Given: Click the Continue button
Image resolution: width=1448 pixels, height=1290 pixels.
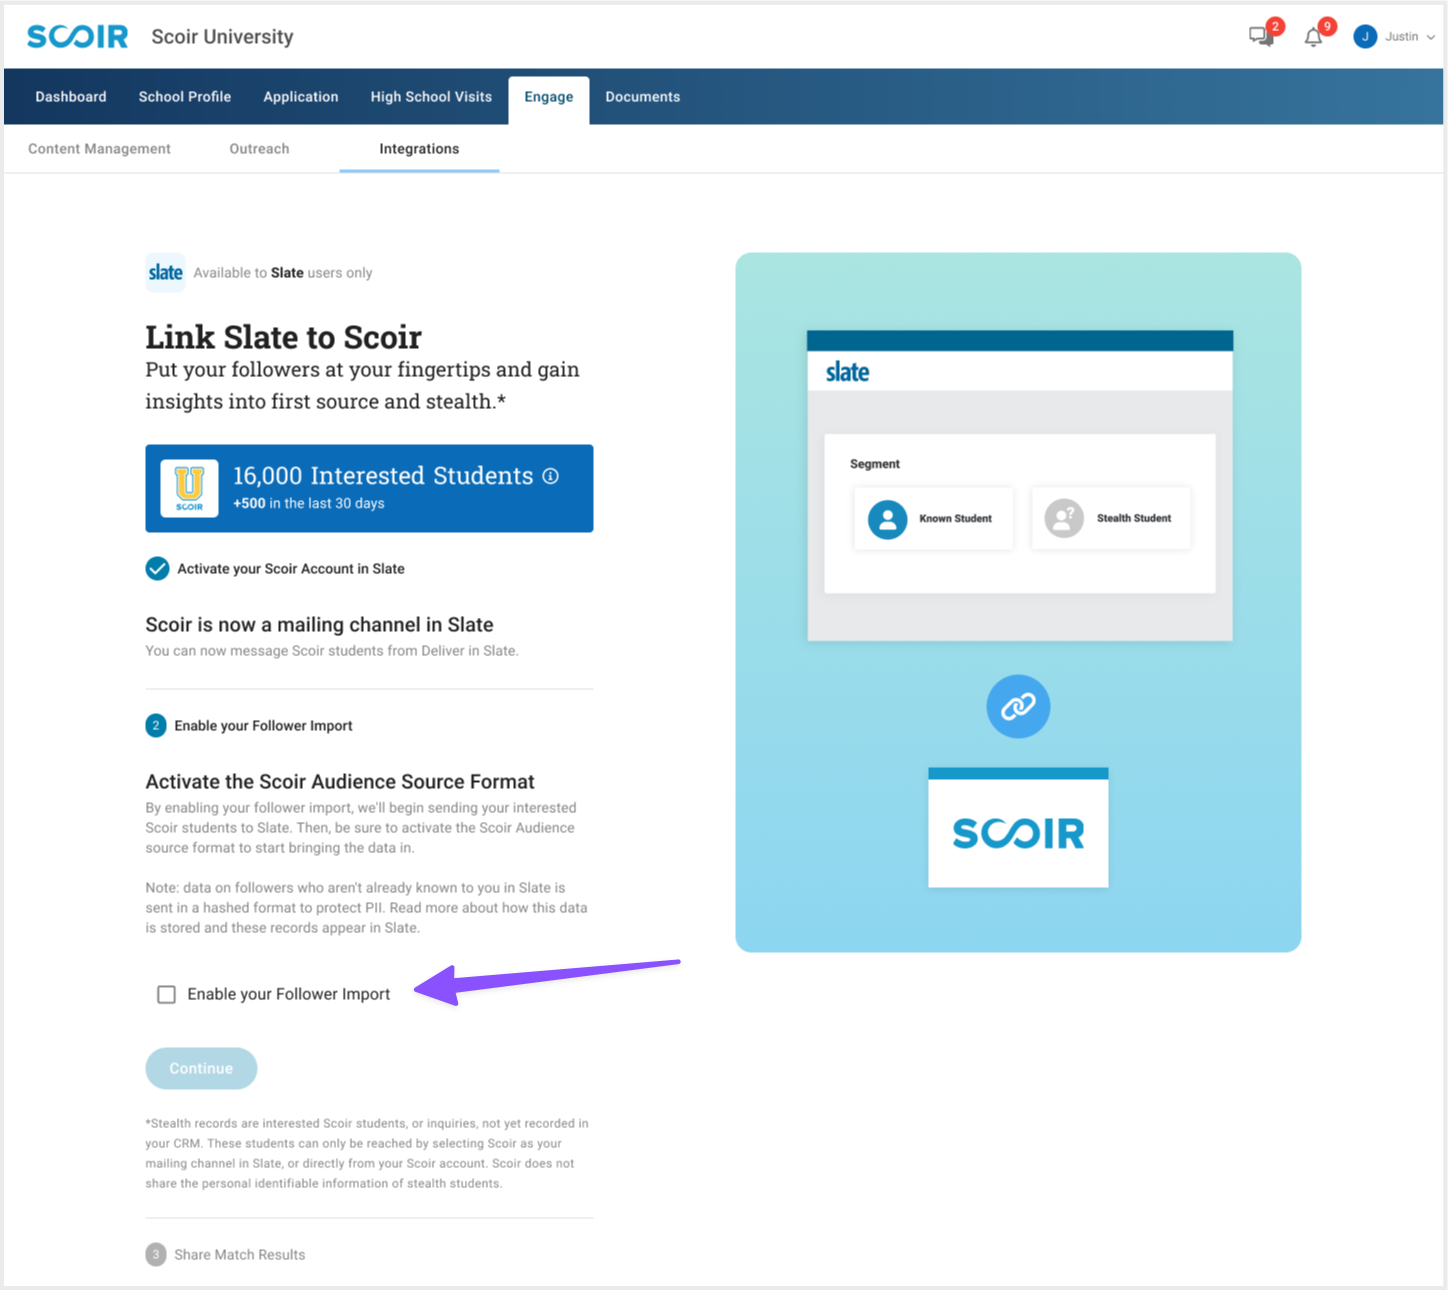Looking at the screenshot, I should 201,1068.
